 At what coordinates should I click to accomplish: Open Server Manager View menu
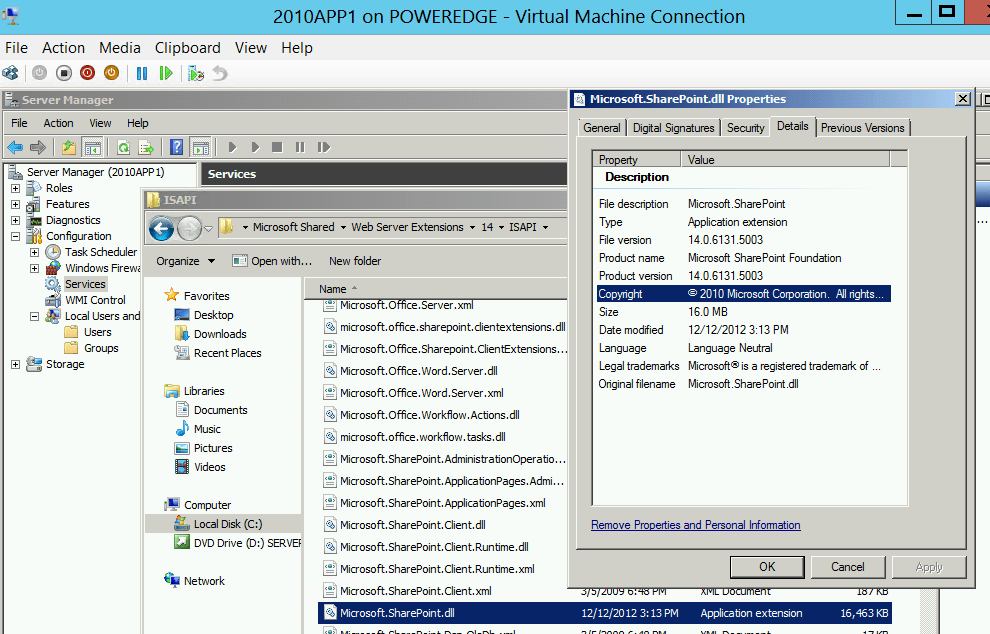click(100, 123)
